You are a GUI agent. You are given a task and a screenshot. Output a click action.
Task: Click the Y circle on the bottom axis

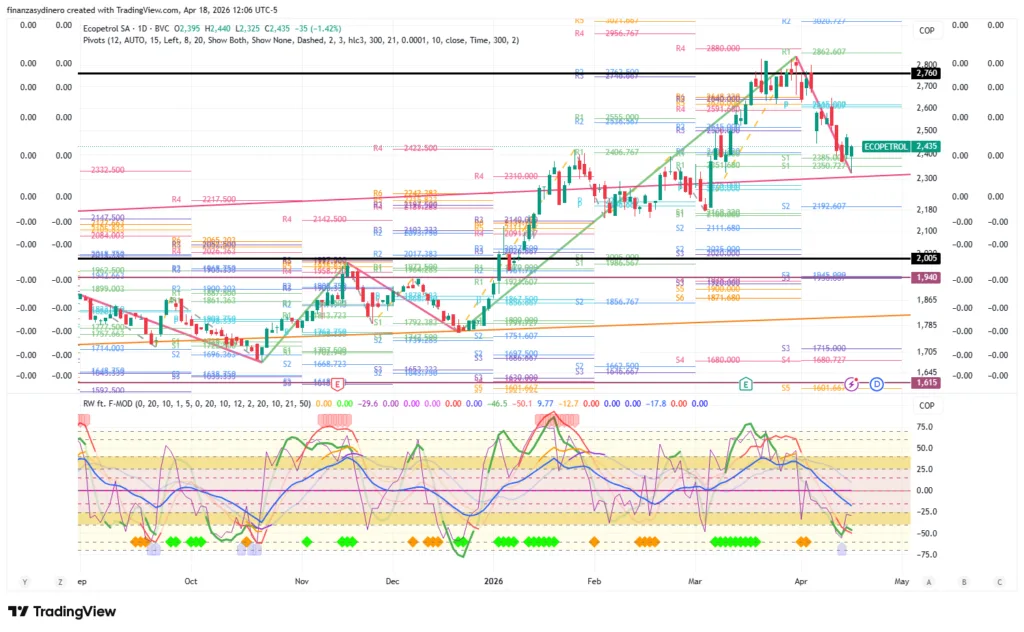click(23, 581)
